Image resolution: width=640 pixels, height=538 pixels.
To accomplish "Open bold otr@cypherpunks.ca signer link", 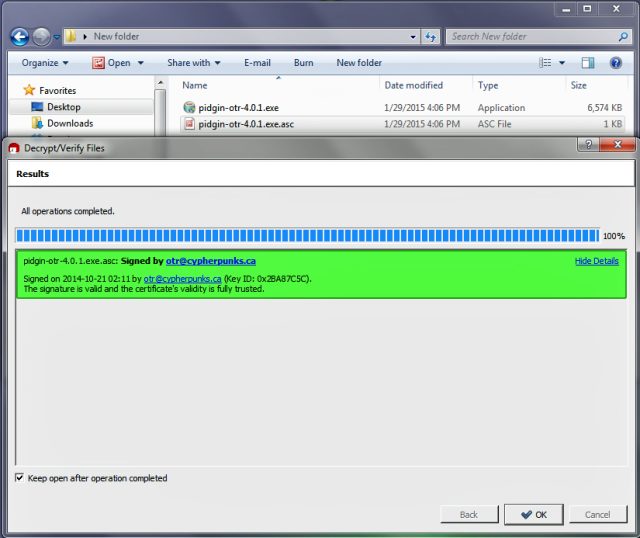I will (211, 261).
